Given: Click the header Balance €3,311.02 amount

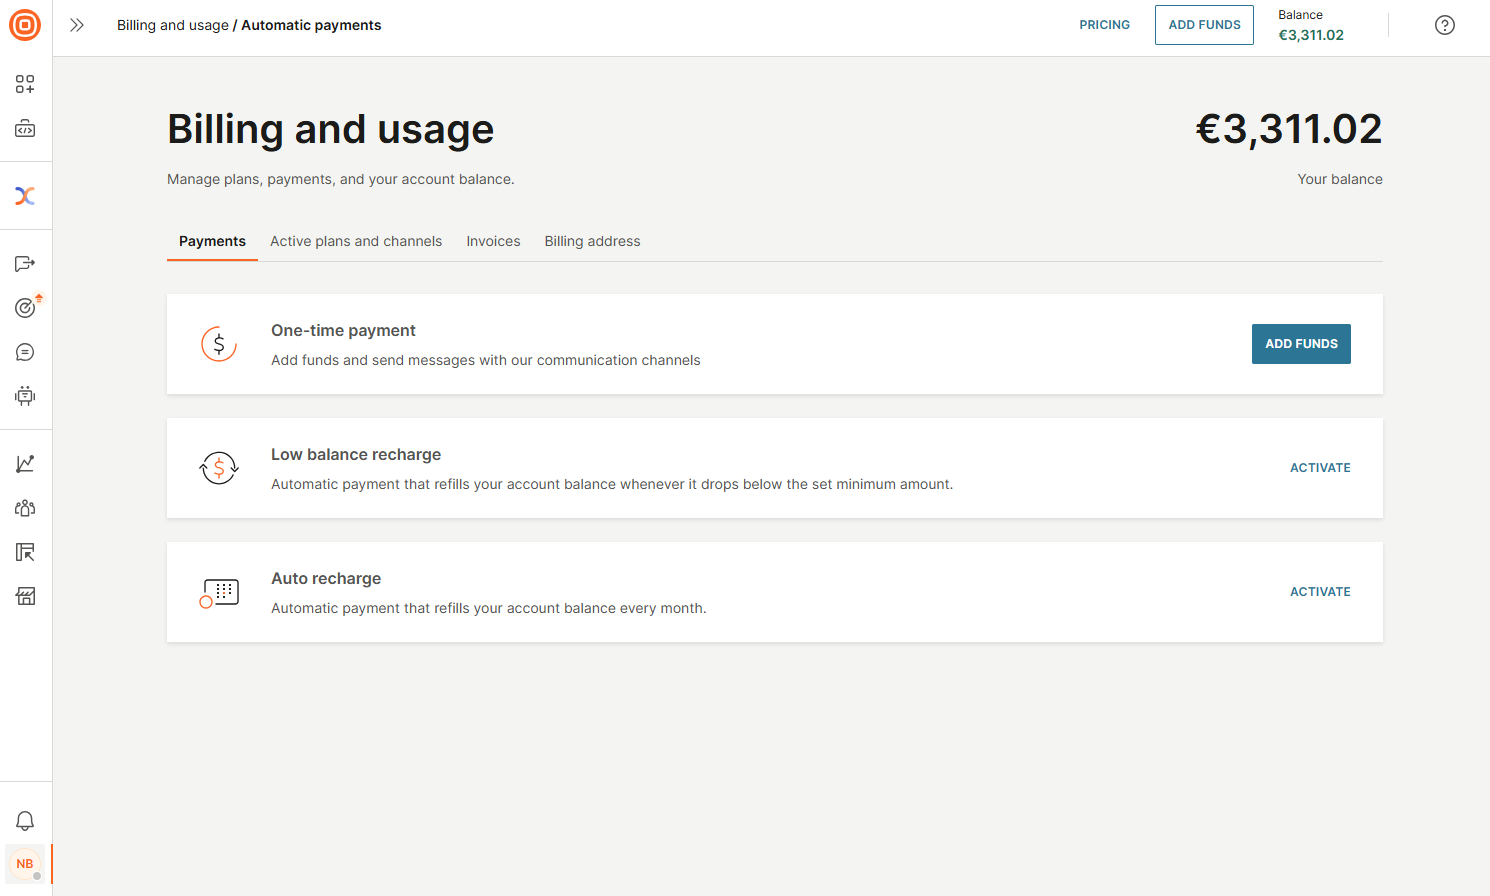Looking at the screenshot, I should [1311, 35].
